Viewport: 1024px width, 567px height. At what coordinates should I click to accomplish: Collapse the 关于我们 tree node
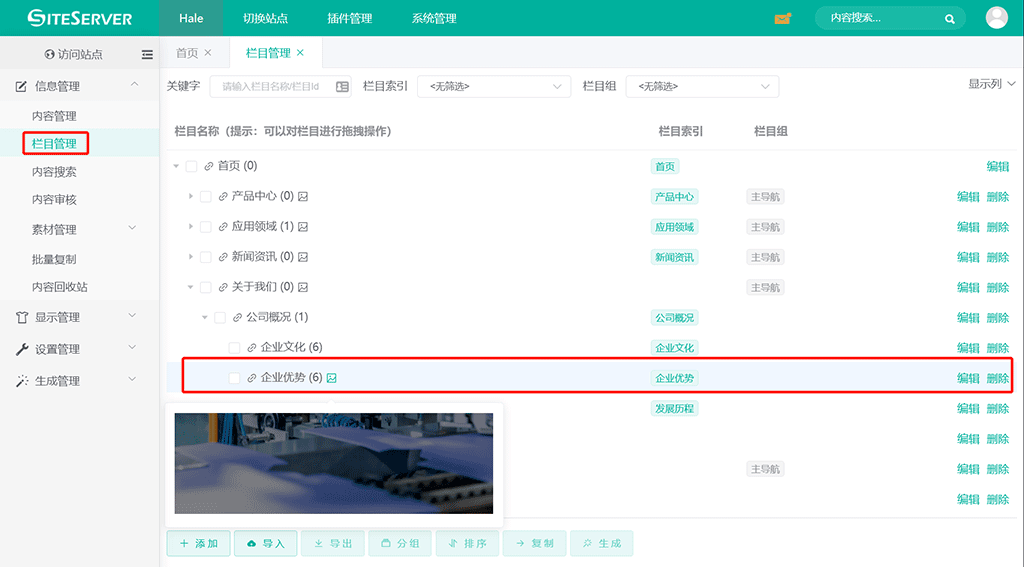[191, 287]
